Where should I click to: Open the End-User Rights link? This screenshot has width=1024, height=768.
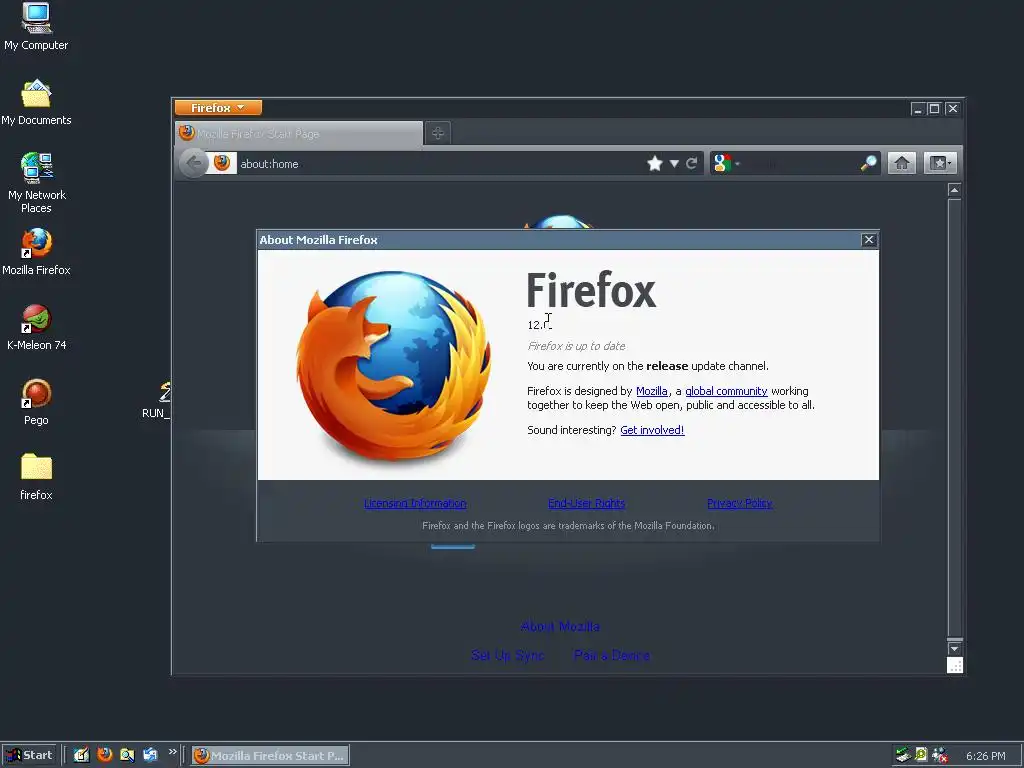(x=586, y=503)
